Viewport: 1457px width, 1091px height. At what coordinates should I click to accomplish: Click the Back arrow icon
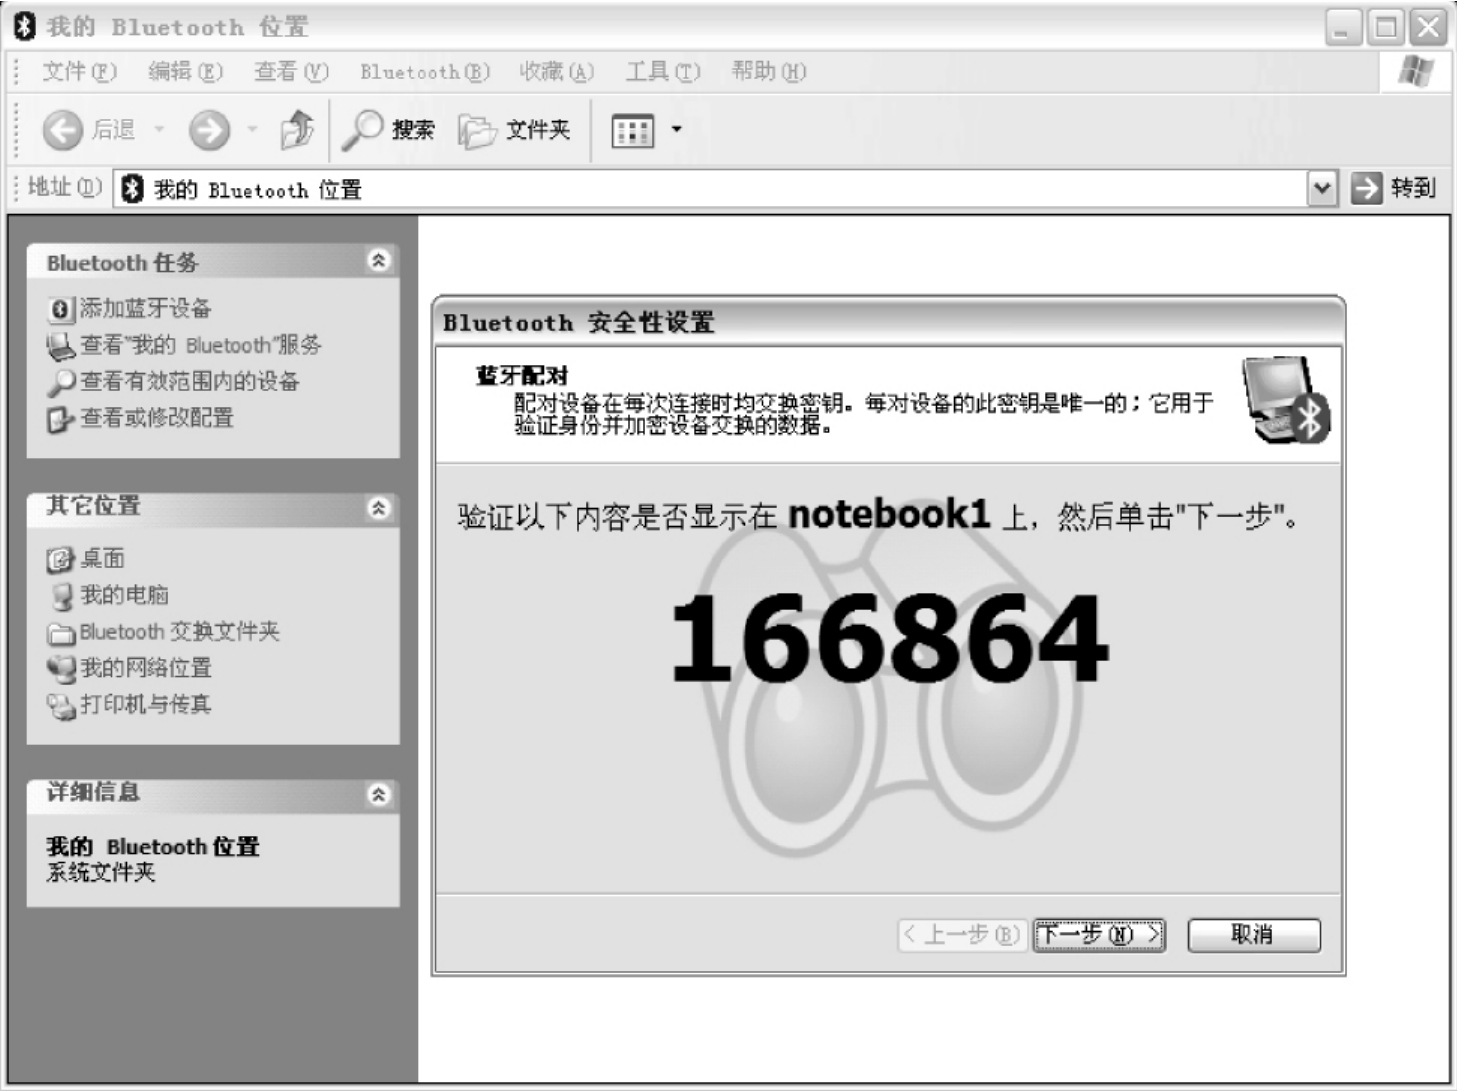[62, 130]
